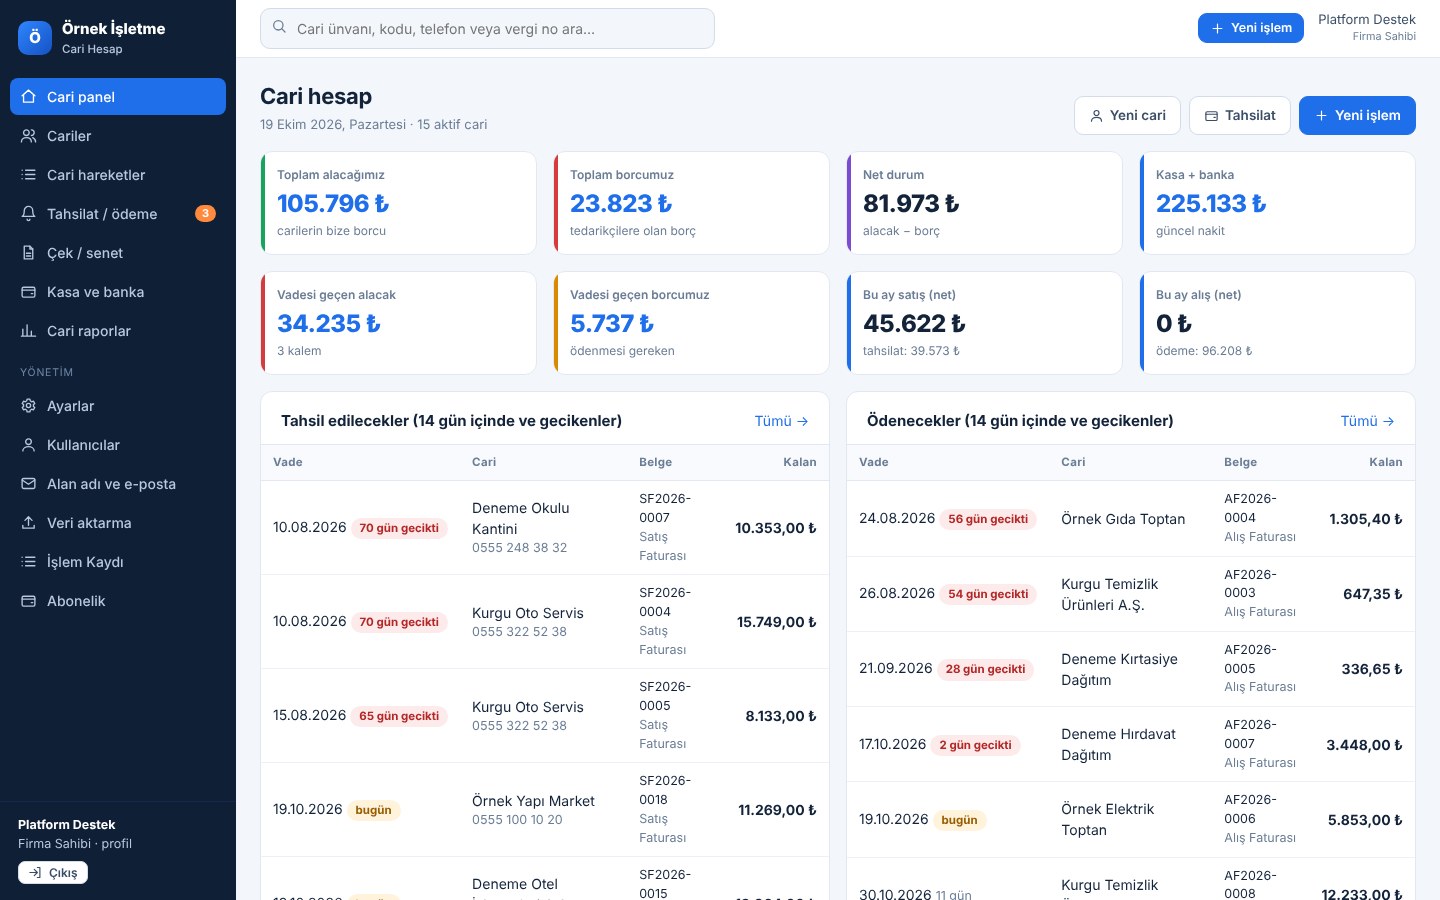The height and width of the screenshot is (900, 1440).
Task: Open the İşlem Kaydı menu item
Action: coord(118,562)
